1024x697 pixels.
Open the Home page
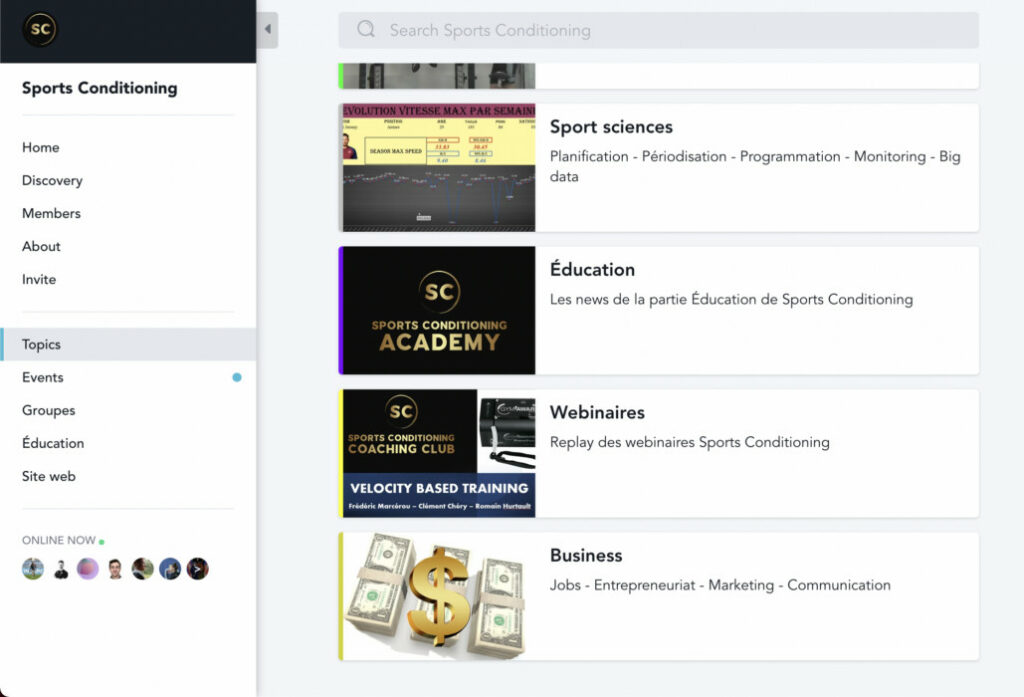41,147
